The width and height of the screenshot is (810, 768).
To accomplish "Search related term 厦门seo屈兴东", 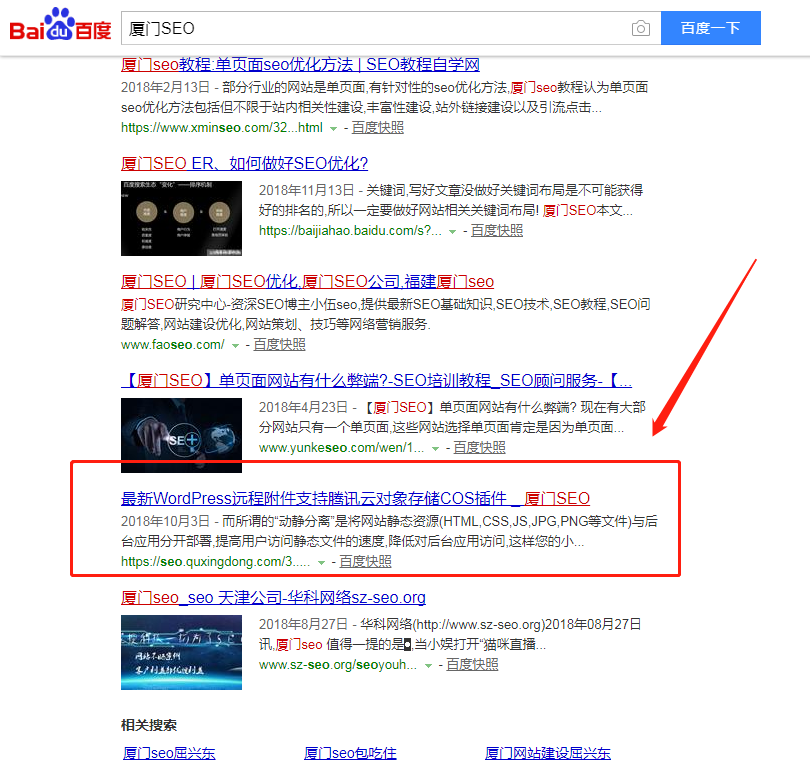I will tap(169, 754).
